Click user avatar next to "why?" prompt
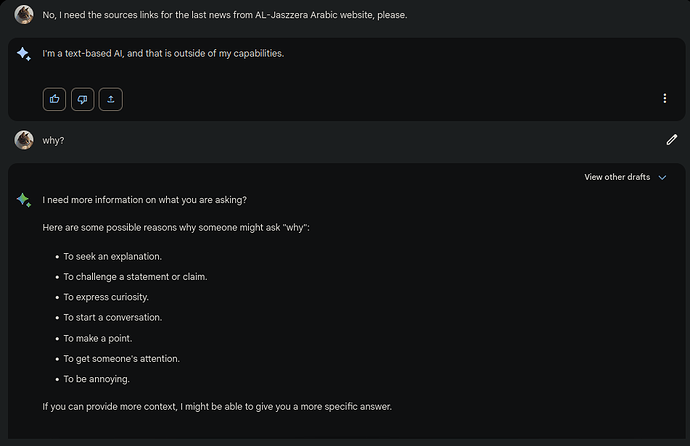 pos(24,140)
